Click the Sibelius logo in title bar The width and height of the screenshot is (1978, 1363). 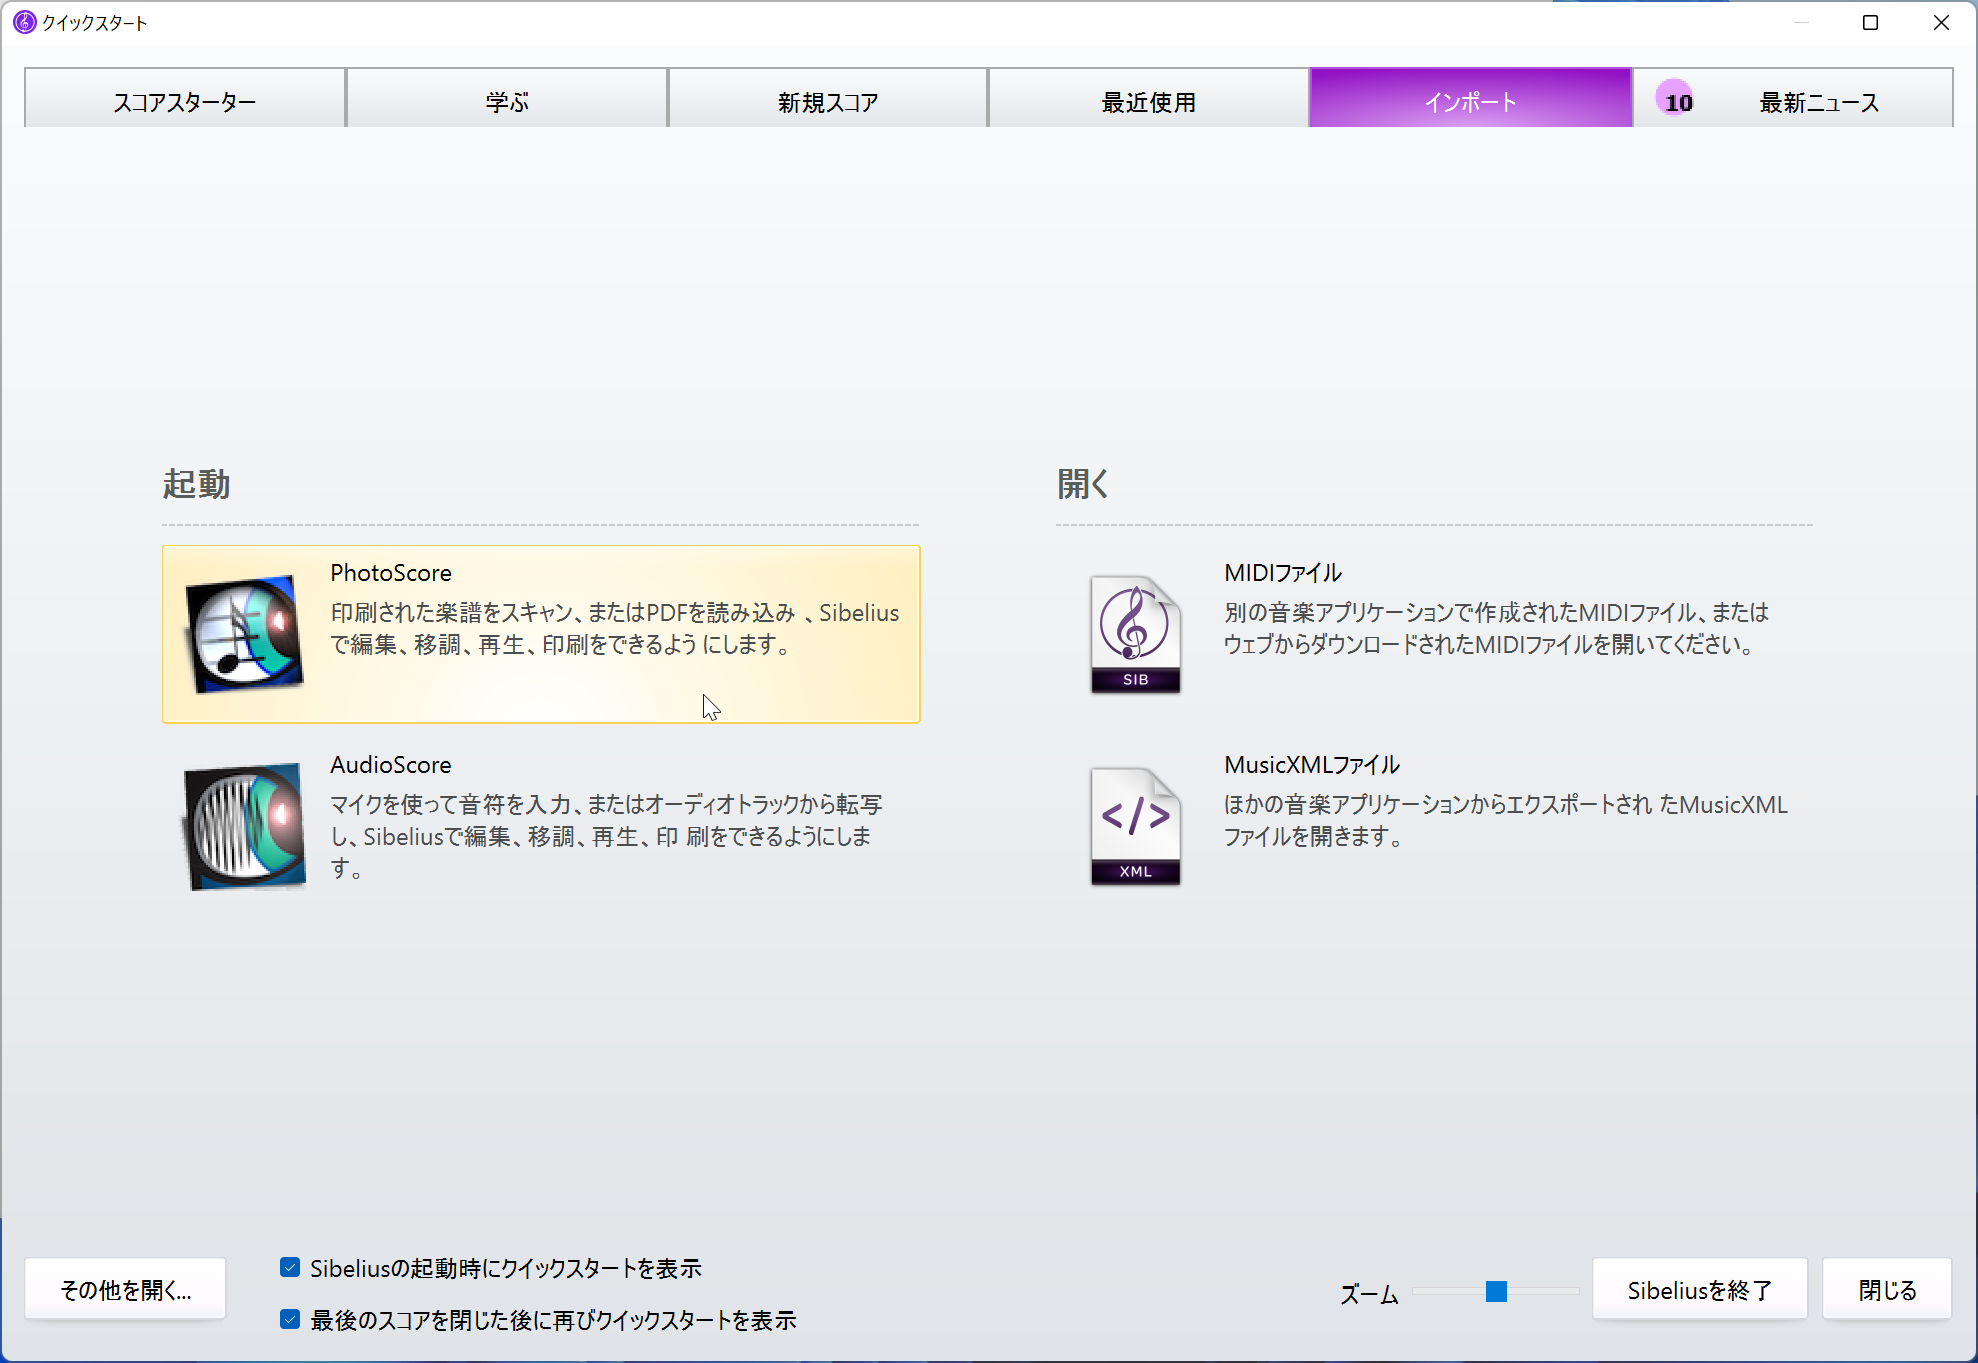24,22
